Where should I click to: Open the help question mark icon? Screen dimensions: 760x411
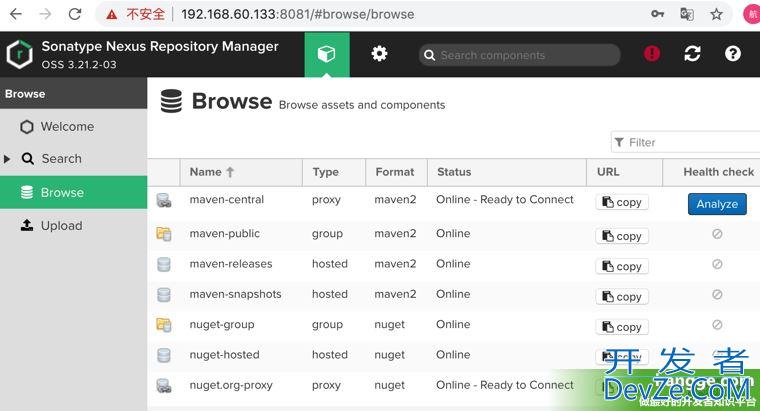click(x=733, y=53)
